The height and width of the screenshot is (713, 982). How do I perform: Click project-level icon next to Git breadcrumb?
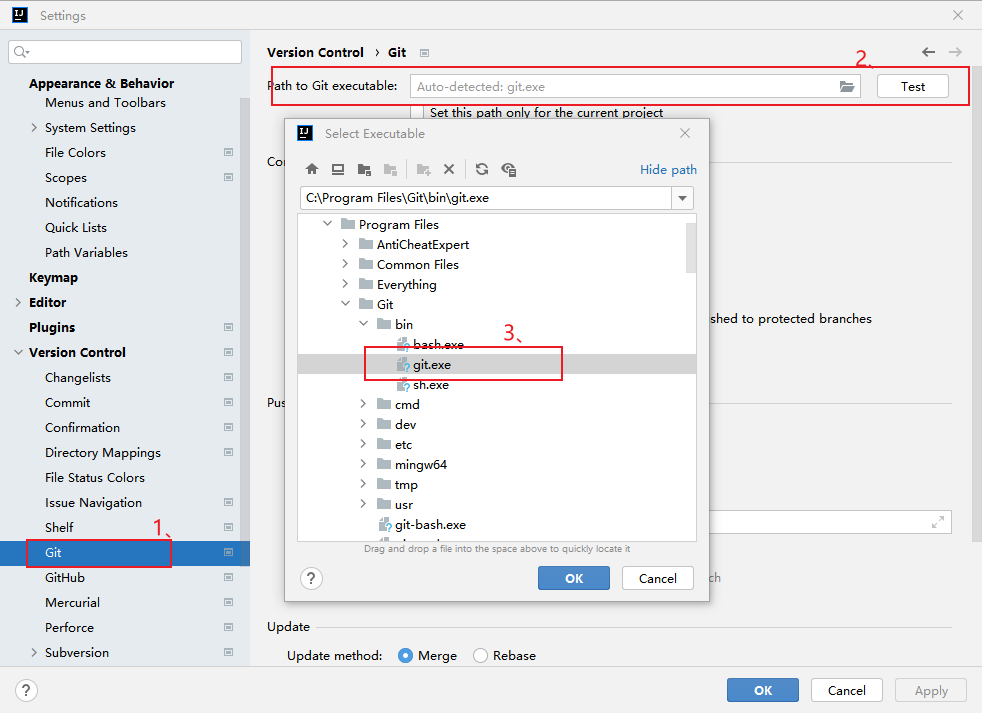tap(425, 53)
